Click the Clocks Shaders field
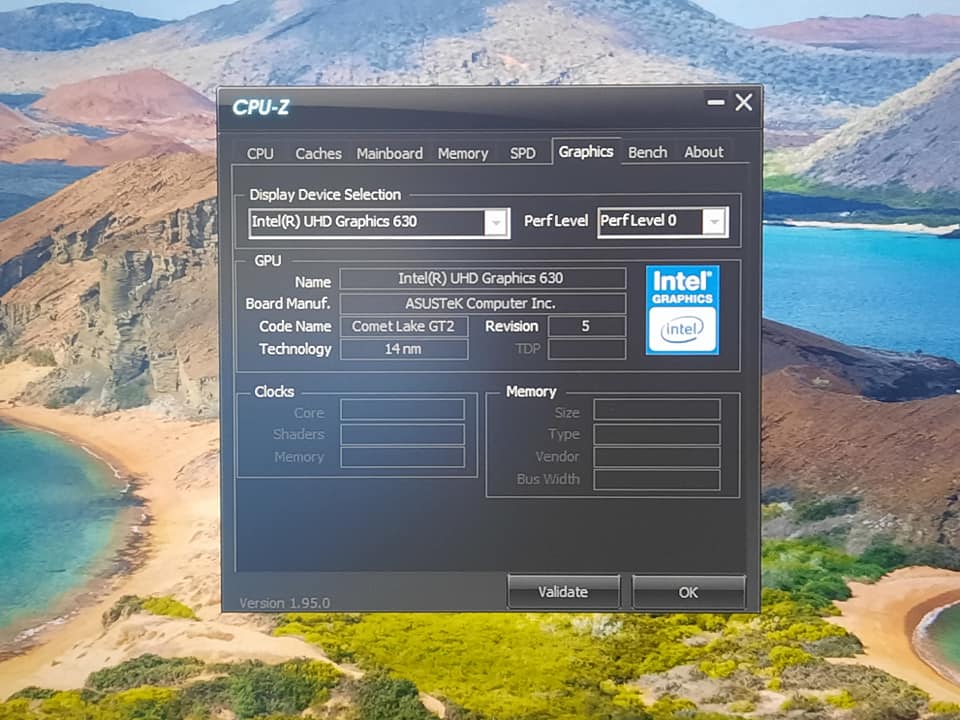 pyautogui.click(x=402, y=434)
